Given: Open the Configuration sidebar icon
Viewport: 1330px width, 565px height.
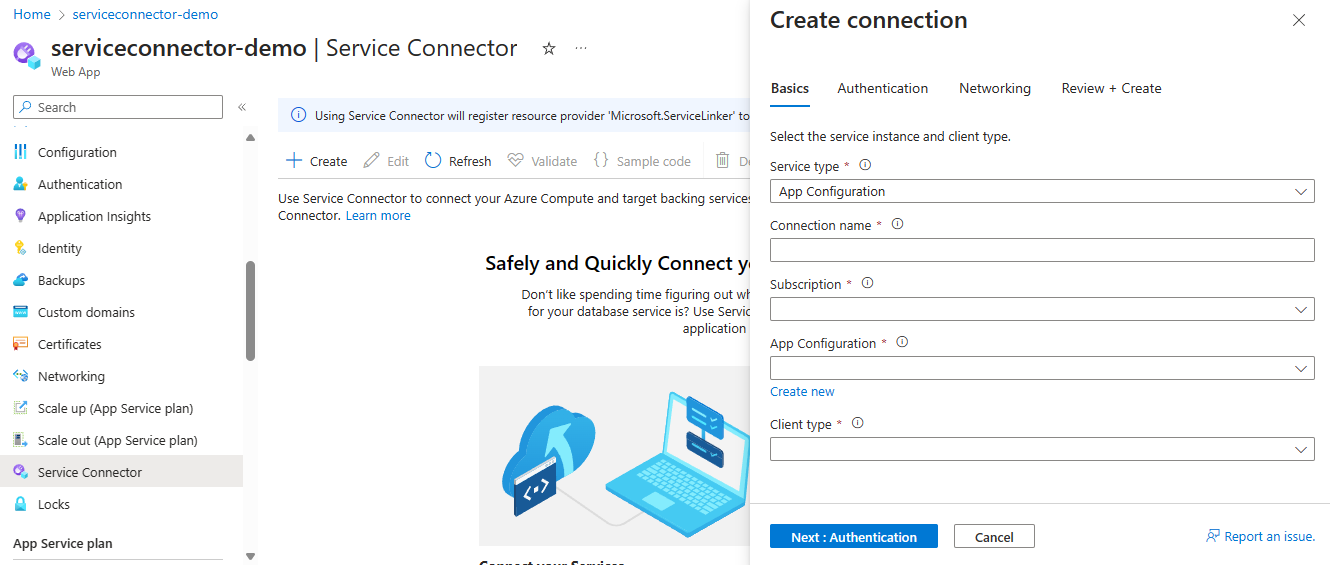Looking at the screenshot, I should pos(20,152).
